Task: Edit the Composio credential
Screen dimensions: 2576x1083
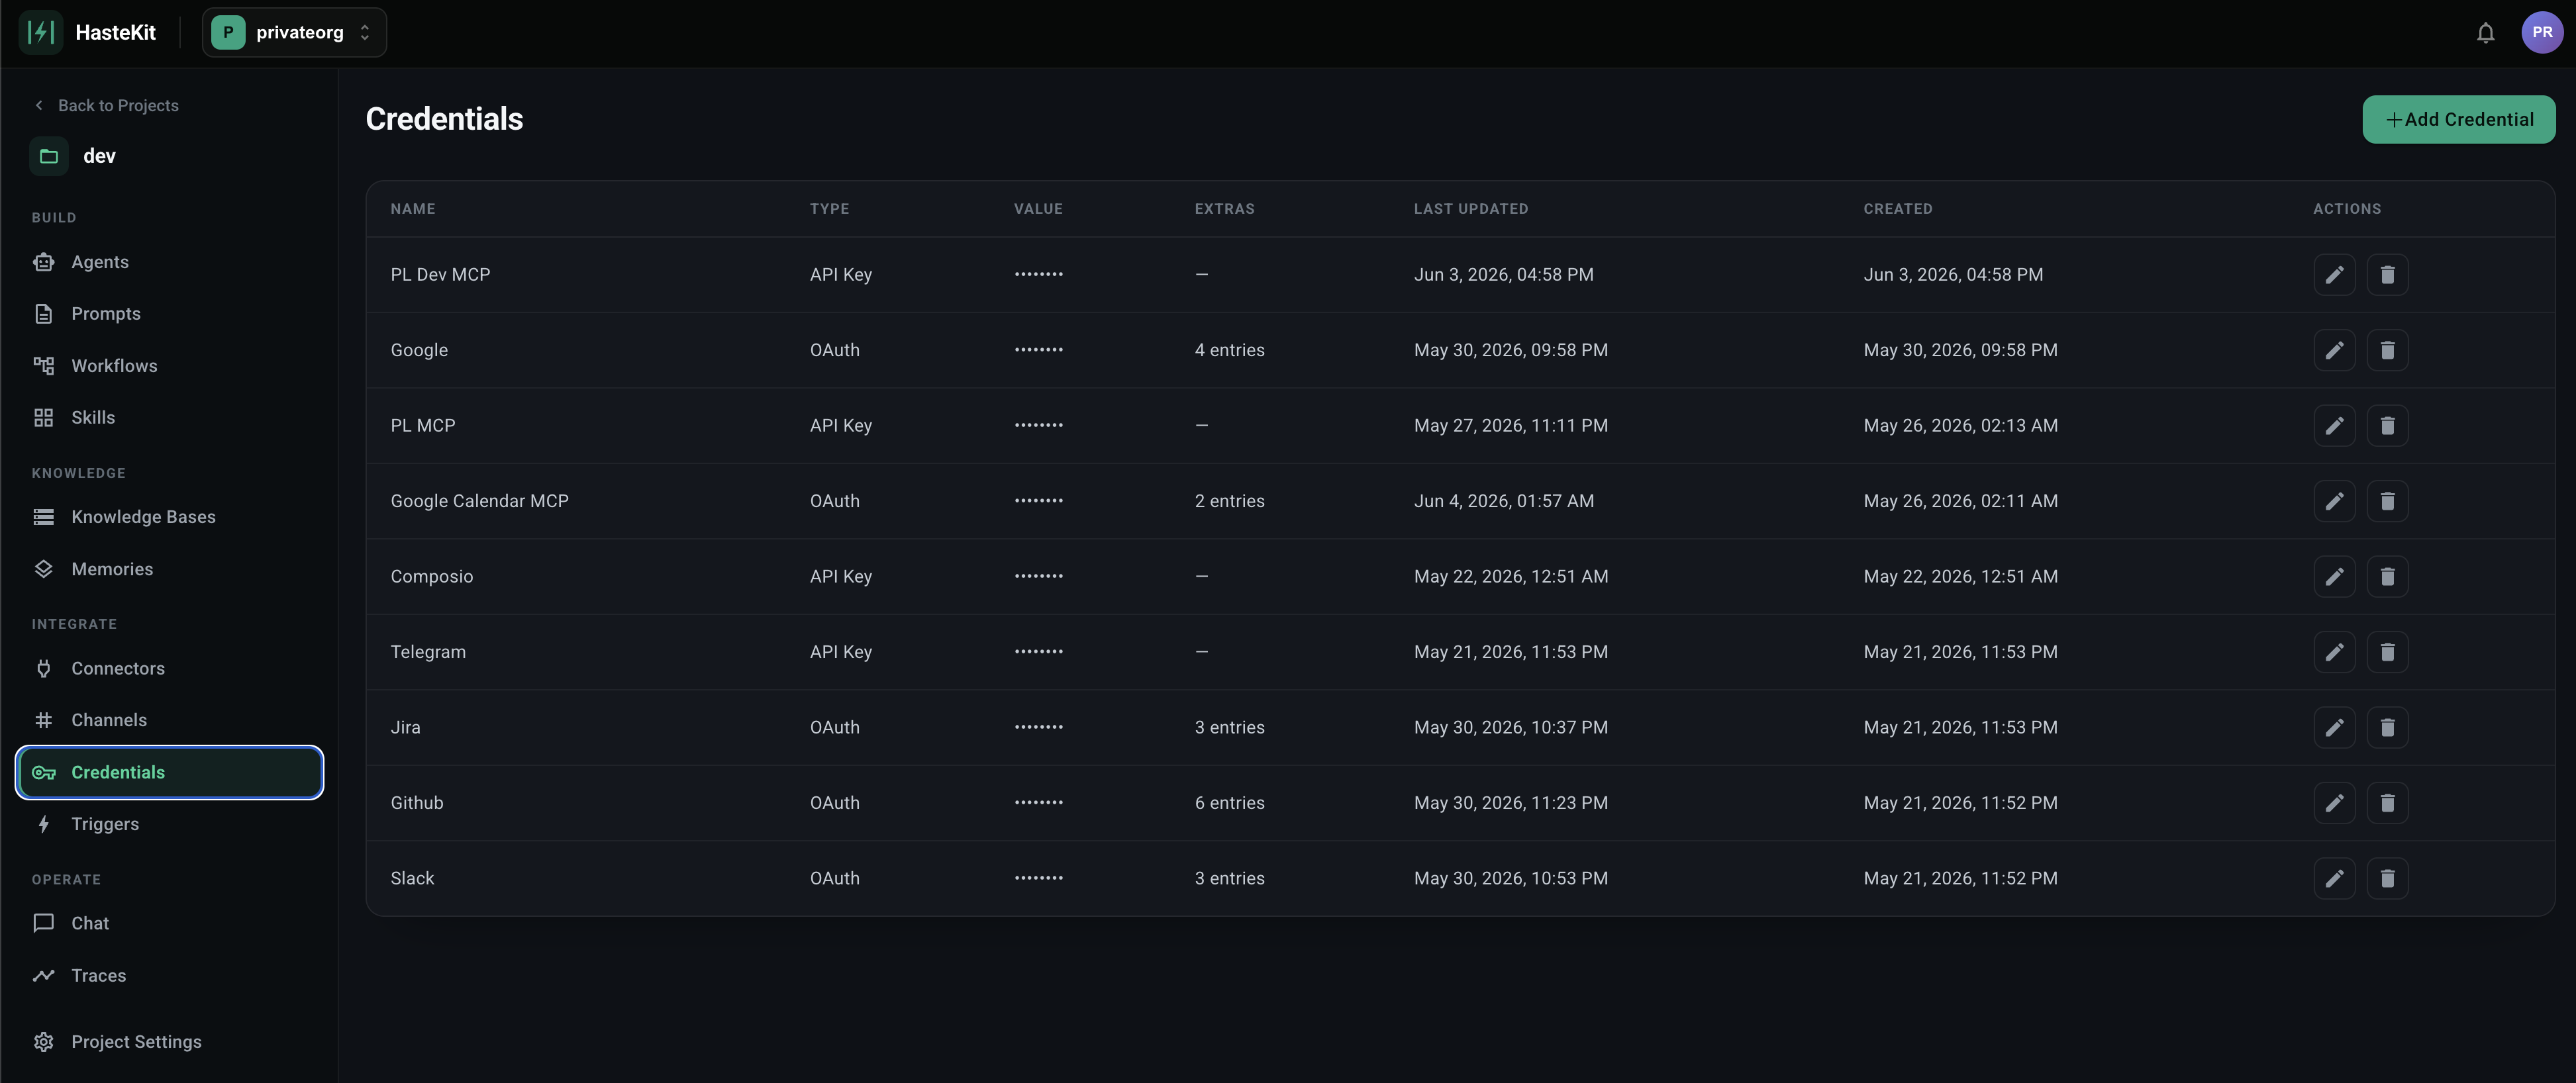Action: point(2334,577)
